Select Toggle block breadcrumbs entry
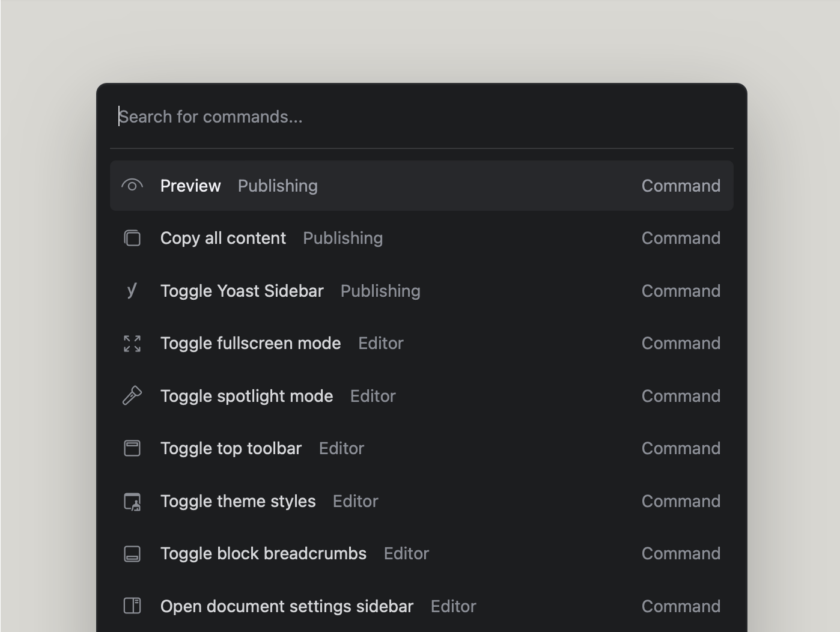 [422, 554]
